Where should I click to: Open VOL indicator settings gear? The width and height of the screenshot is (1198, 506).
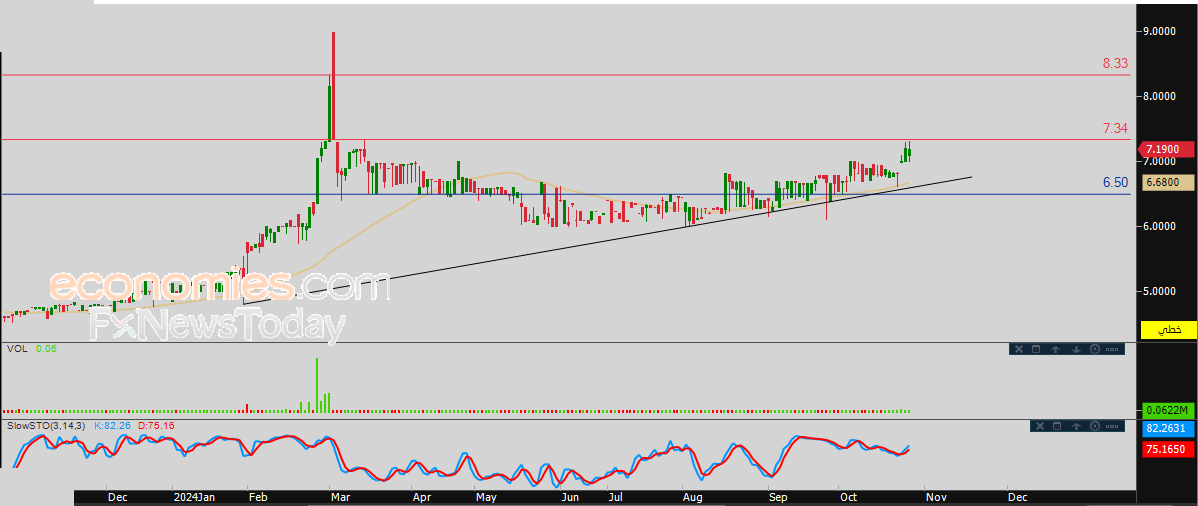click(x=1095, y=349)
